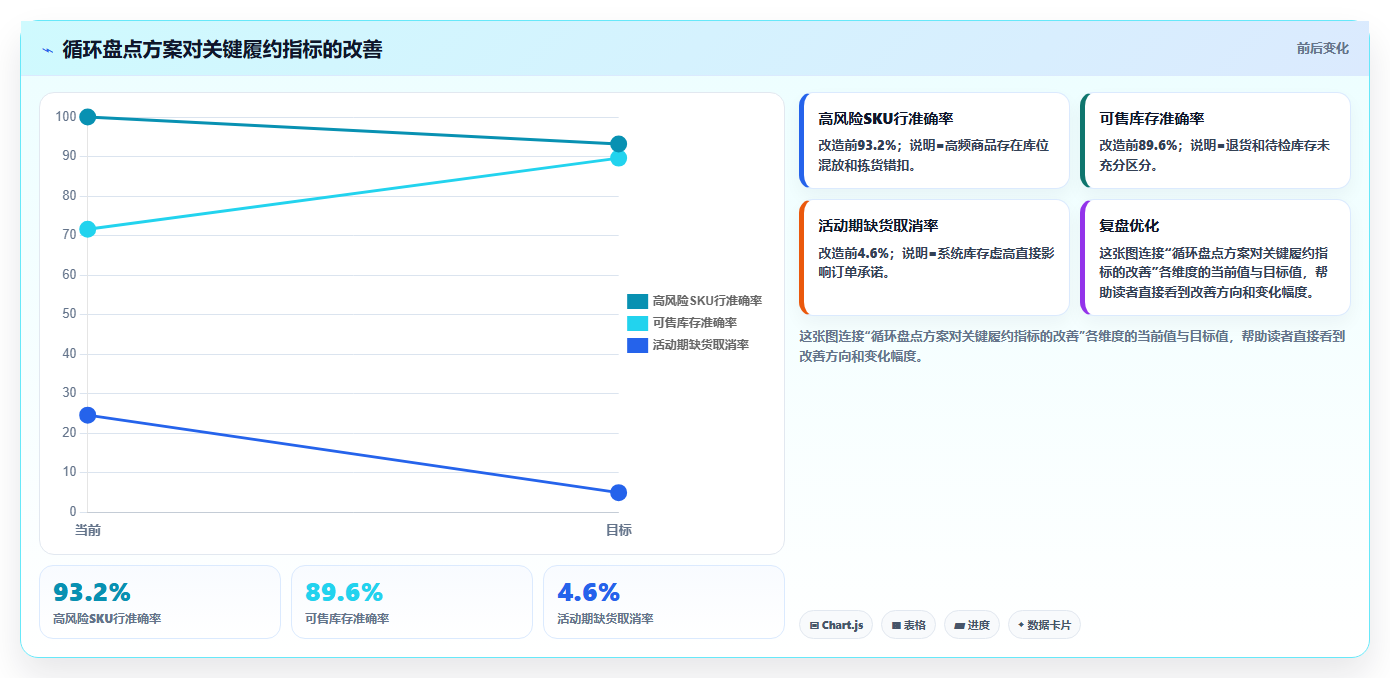Screen dimensions: 1390x678
Task: Click 改造前4.6% description text
Action: click(936, 262)
